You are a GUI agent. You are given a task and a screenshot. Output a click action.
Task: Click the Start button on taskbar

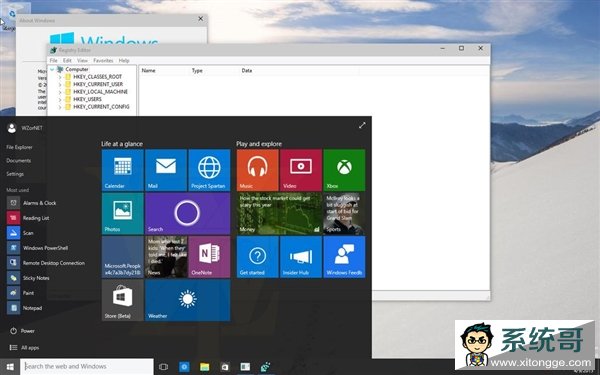coord(10,367)
